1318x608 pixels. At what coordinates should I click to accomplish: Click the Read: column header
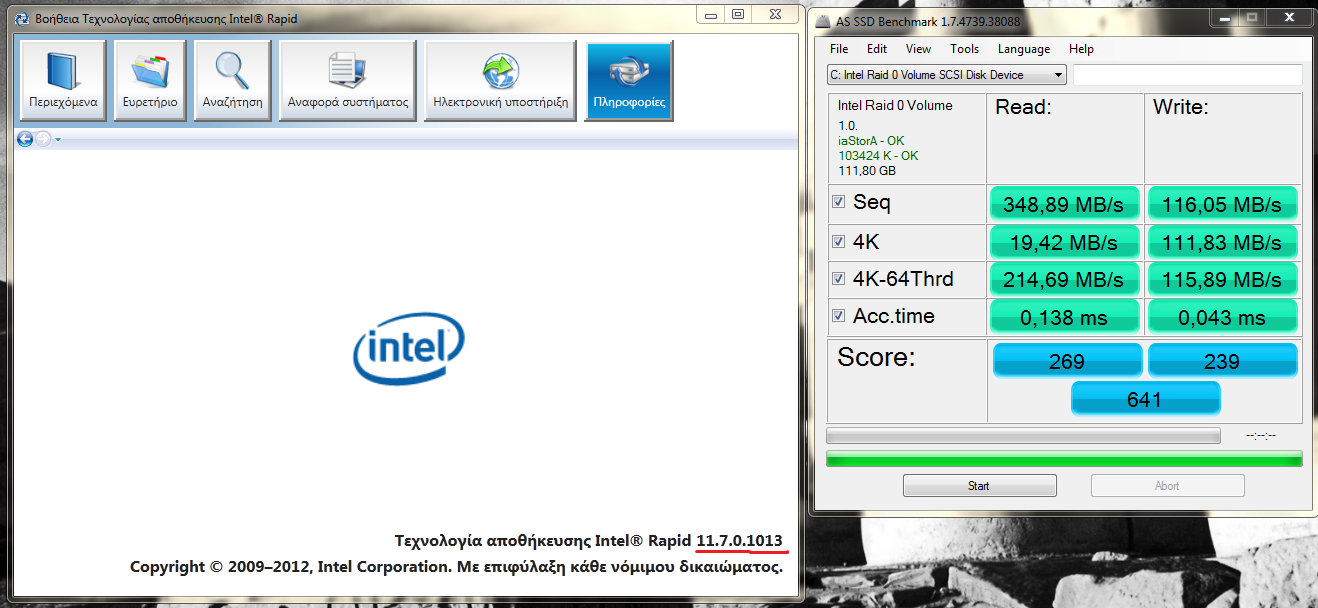[x=1023, y=107]
